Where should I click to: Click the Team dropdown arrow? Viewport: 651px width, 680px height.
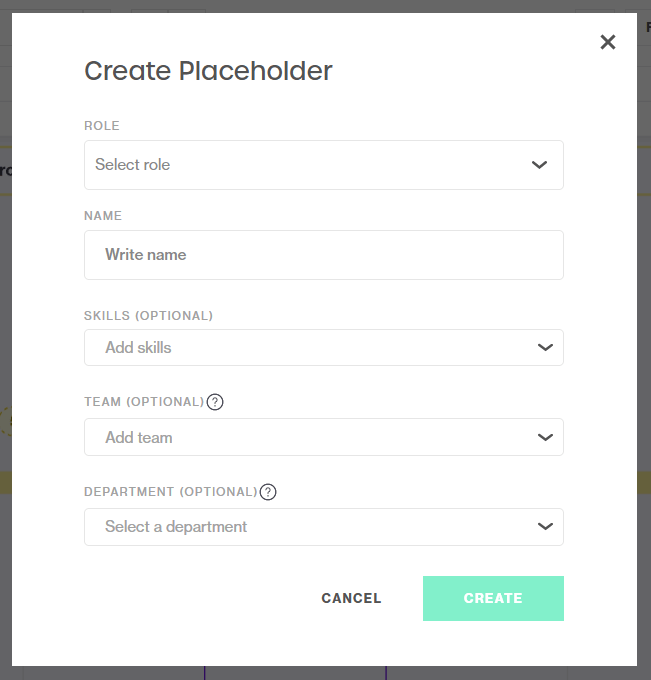[x=545, y=437]
